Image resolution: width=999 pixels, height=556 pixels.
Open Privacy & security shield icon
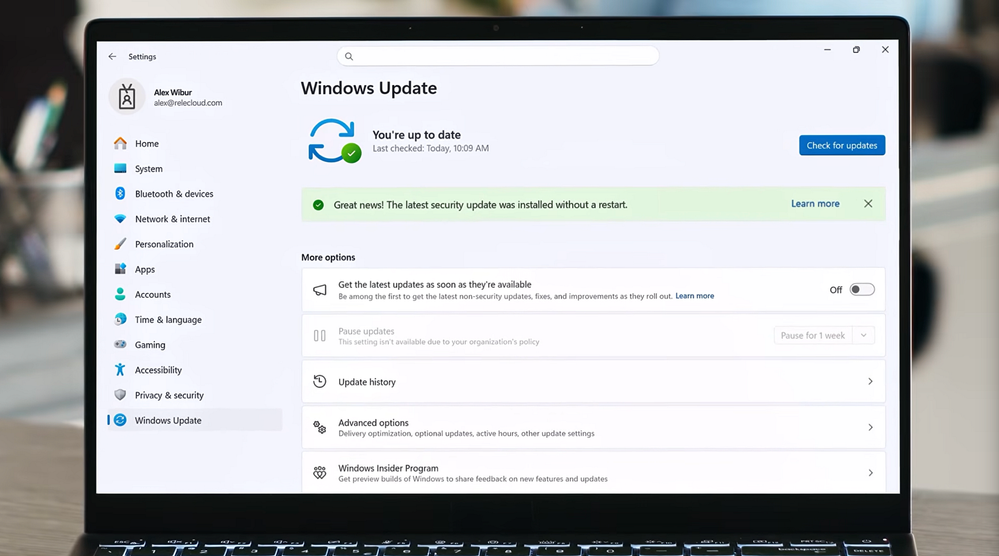pos(120,395)
